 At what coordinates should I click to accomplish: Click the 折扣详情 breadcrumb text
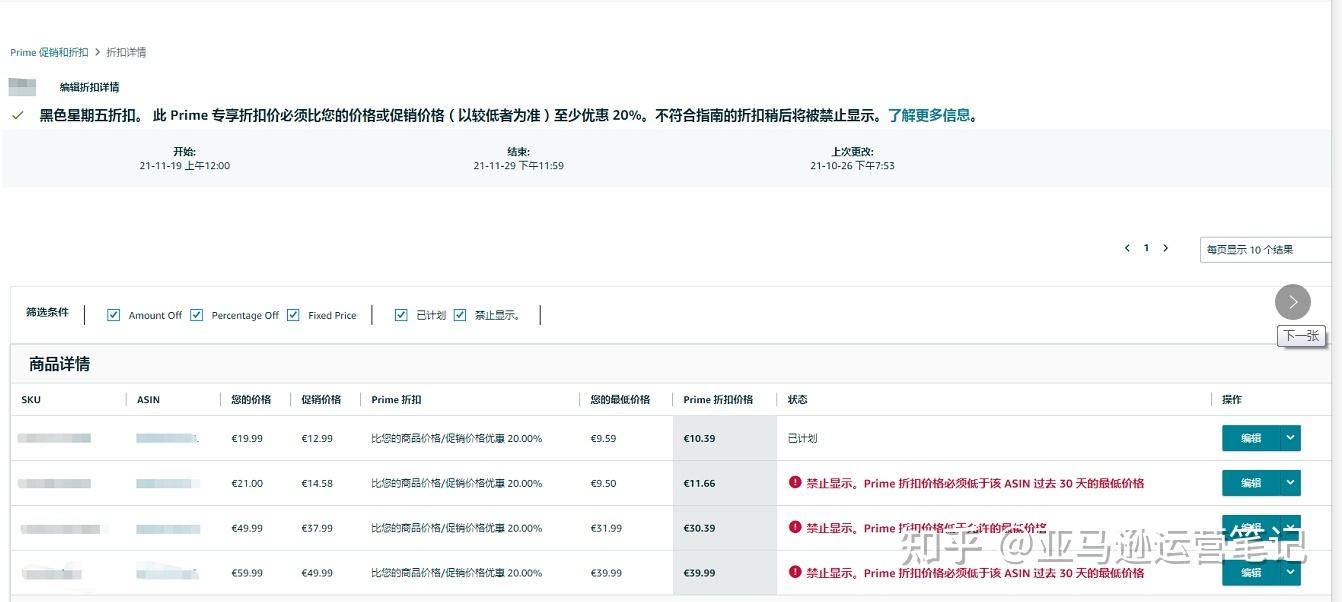pos(126,52)
